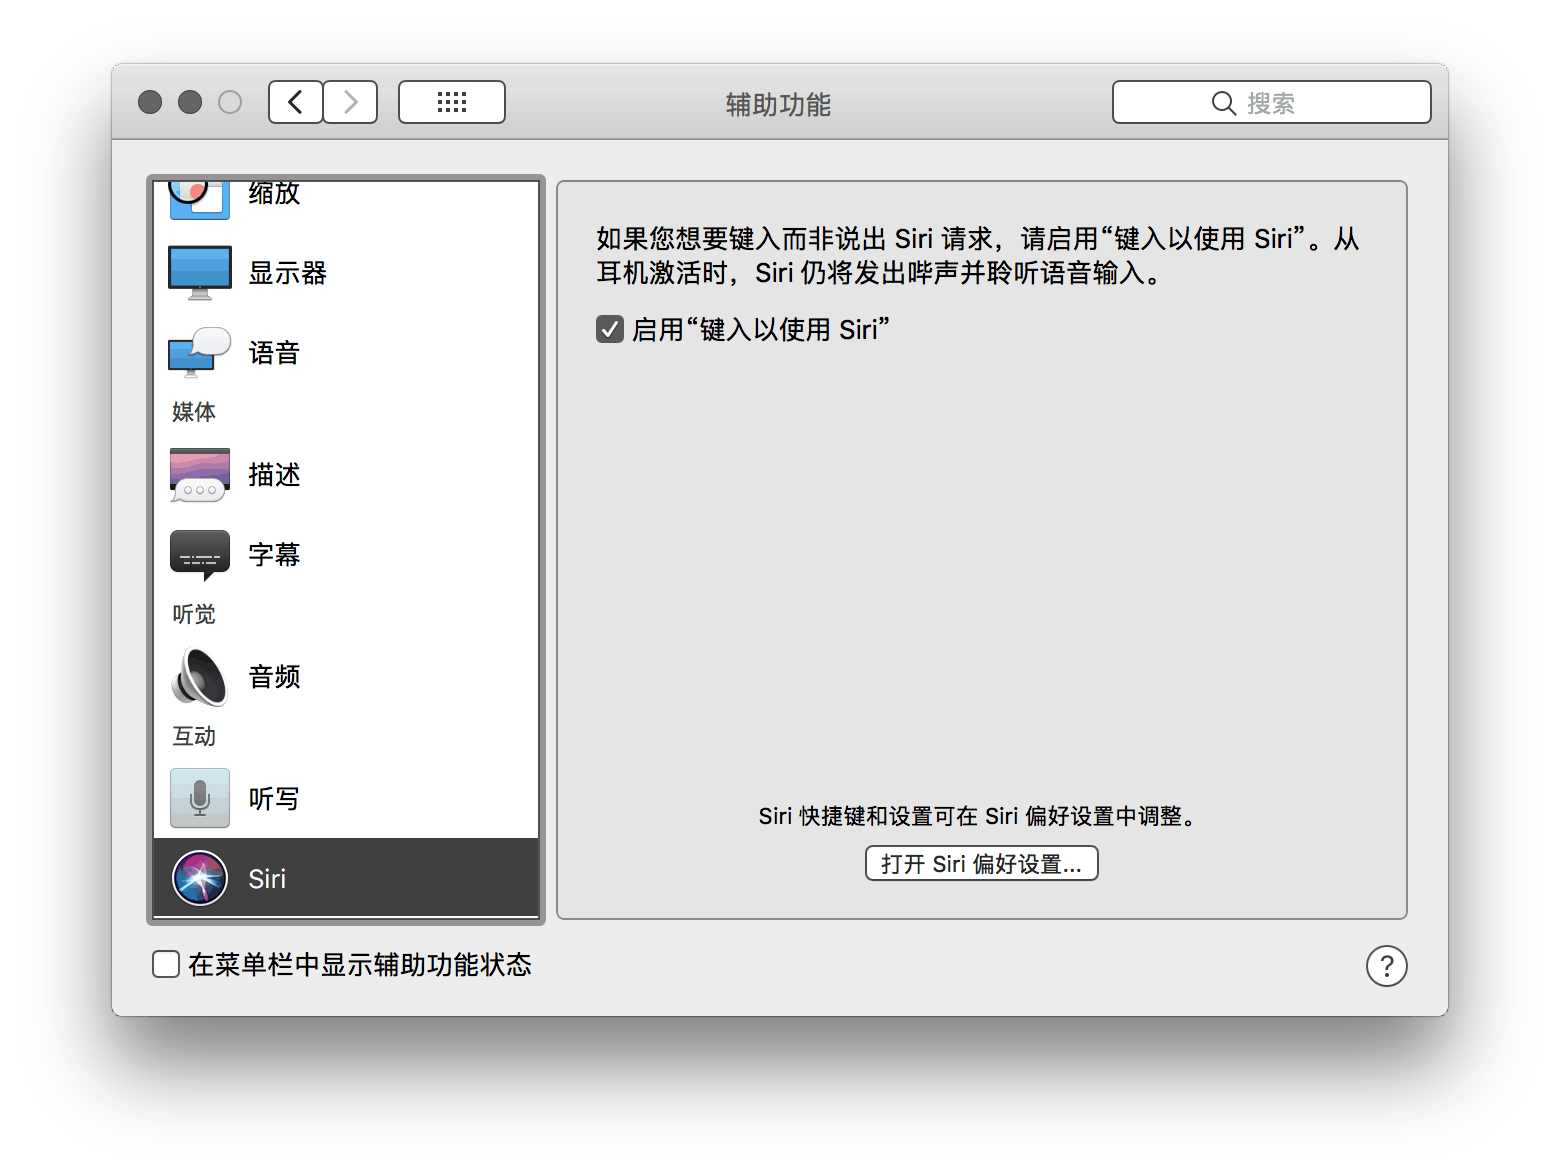
Task: Click the grayed-out window zoom button
Action: [x=230, y=102]
